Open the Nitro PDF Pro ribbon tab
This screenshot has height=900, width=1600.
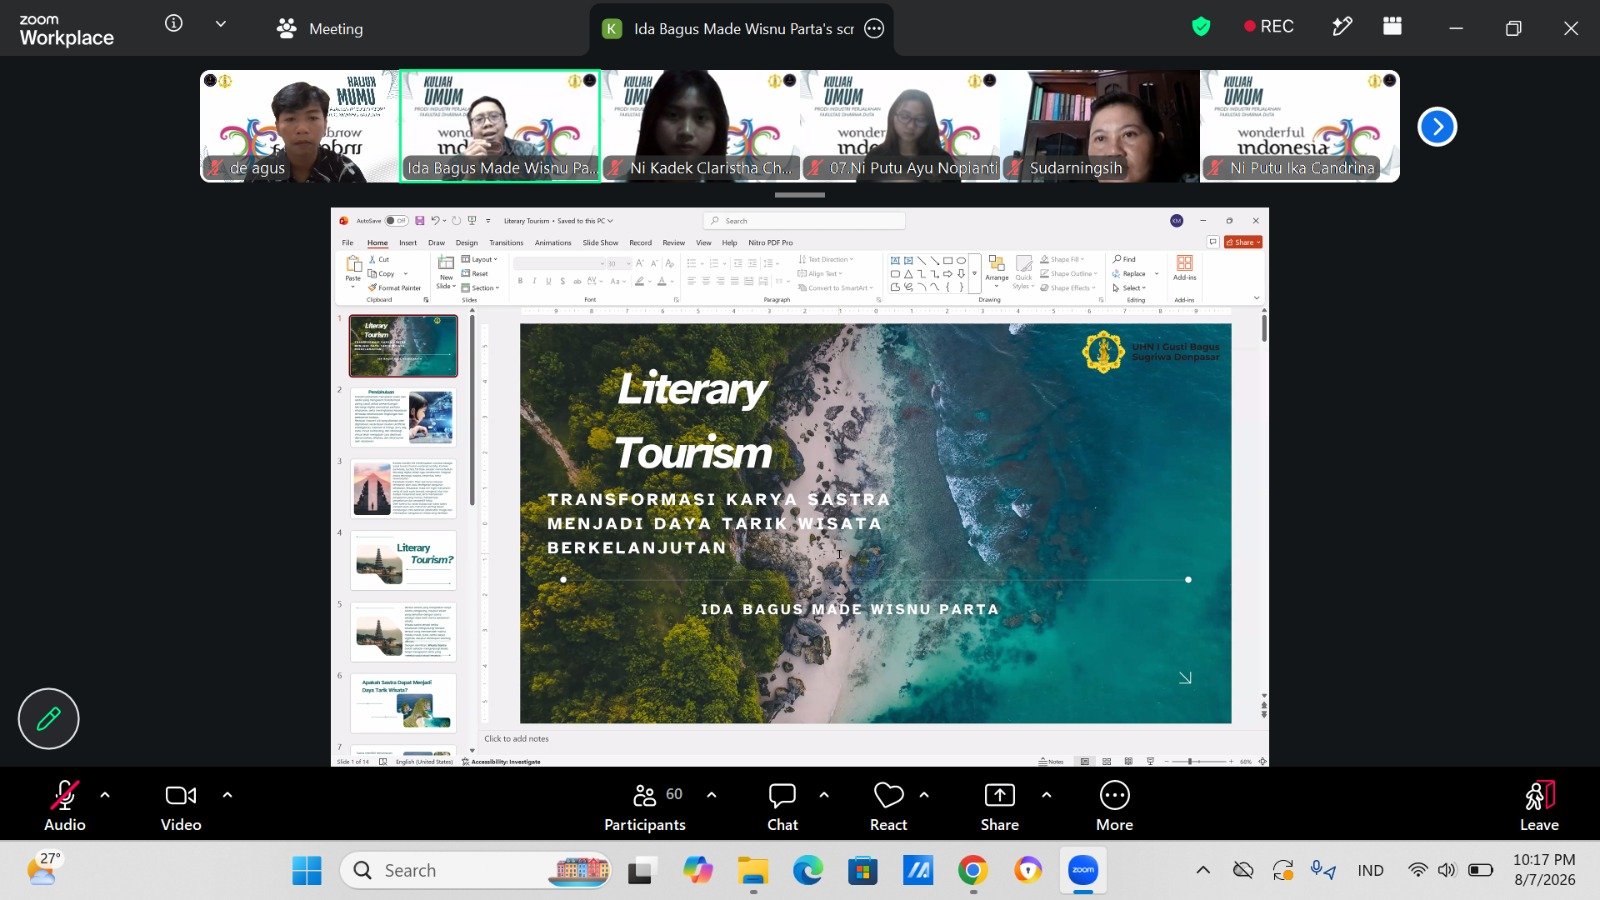770,243
